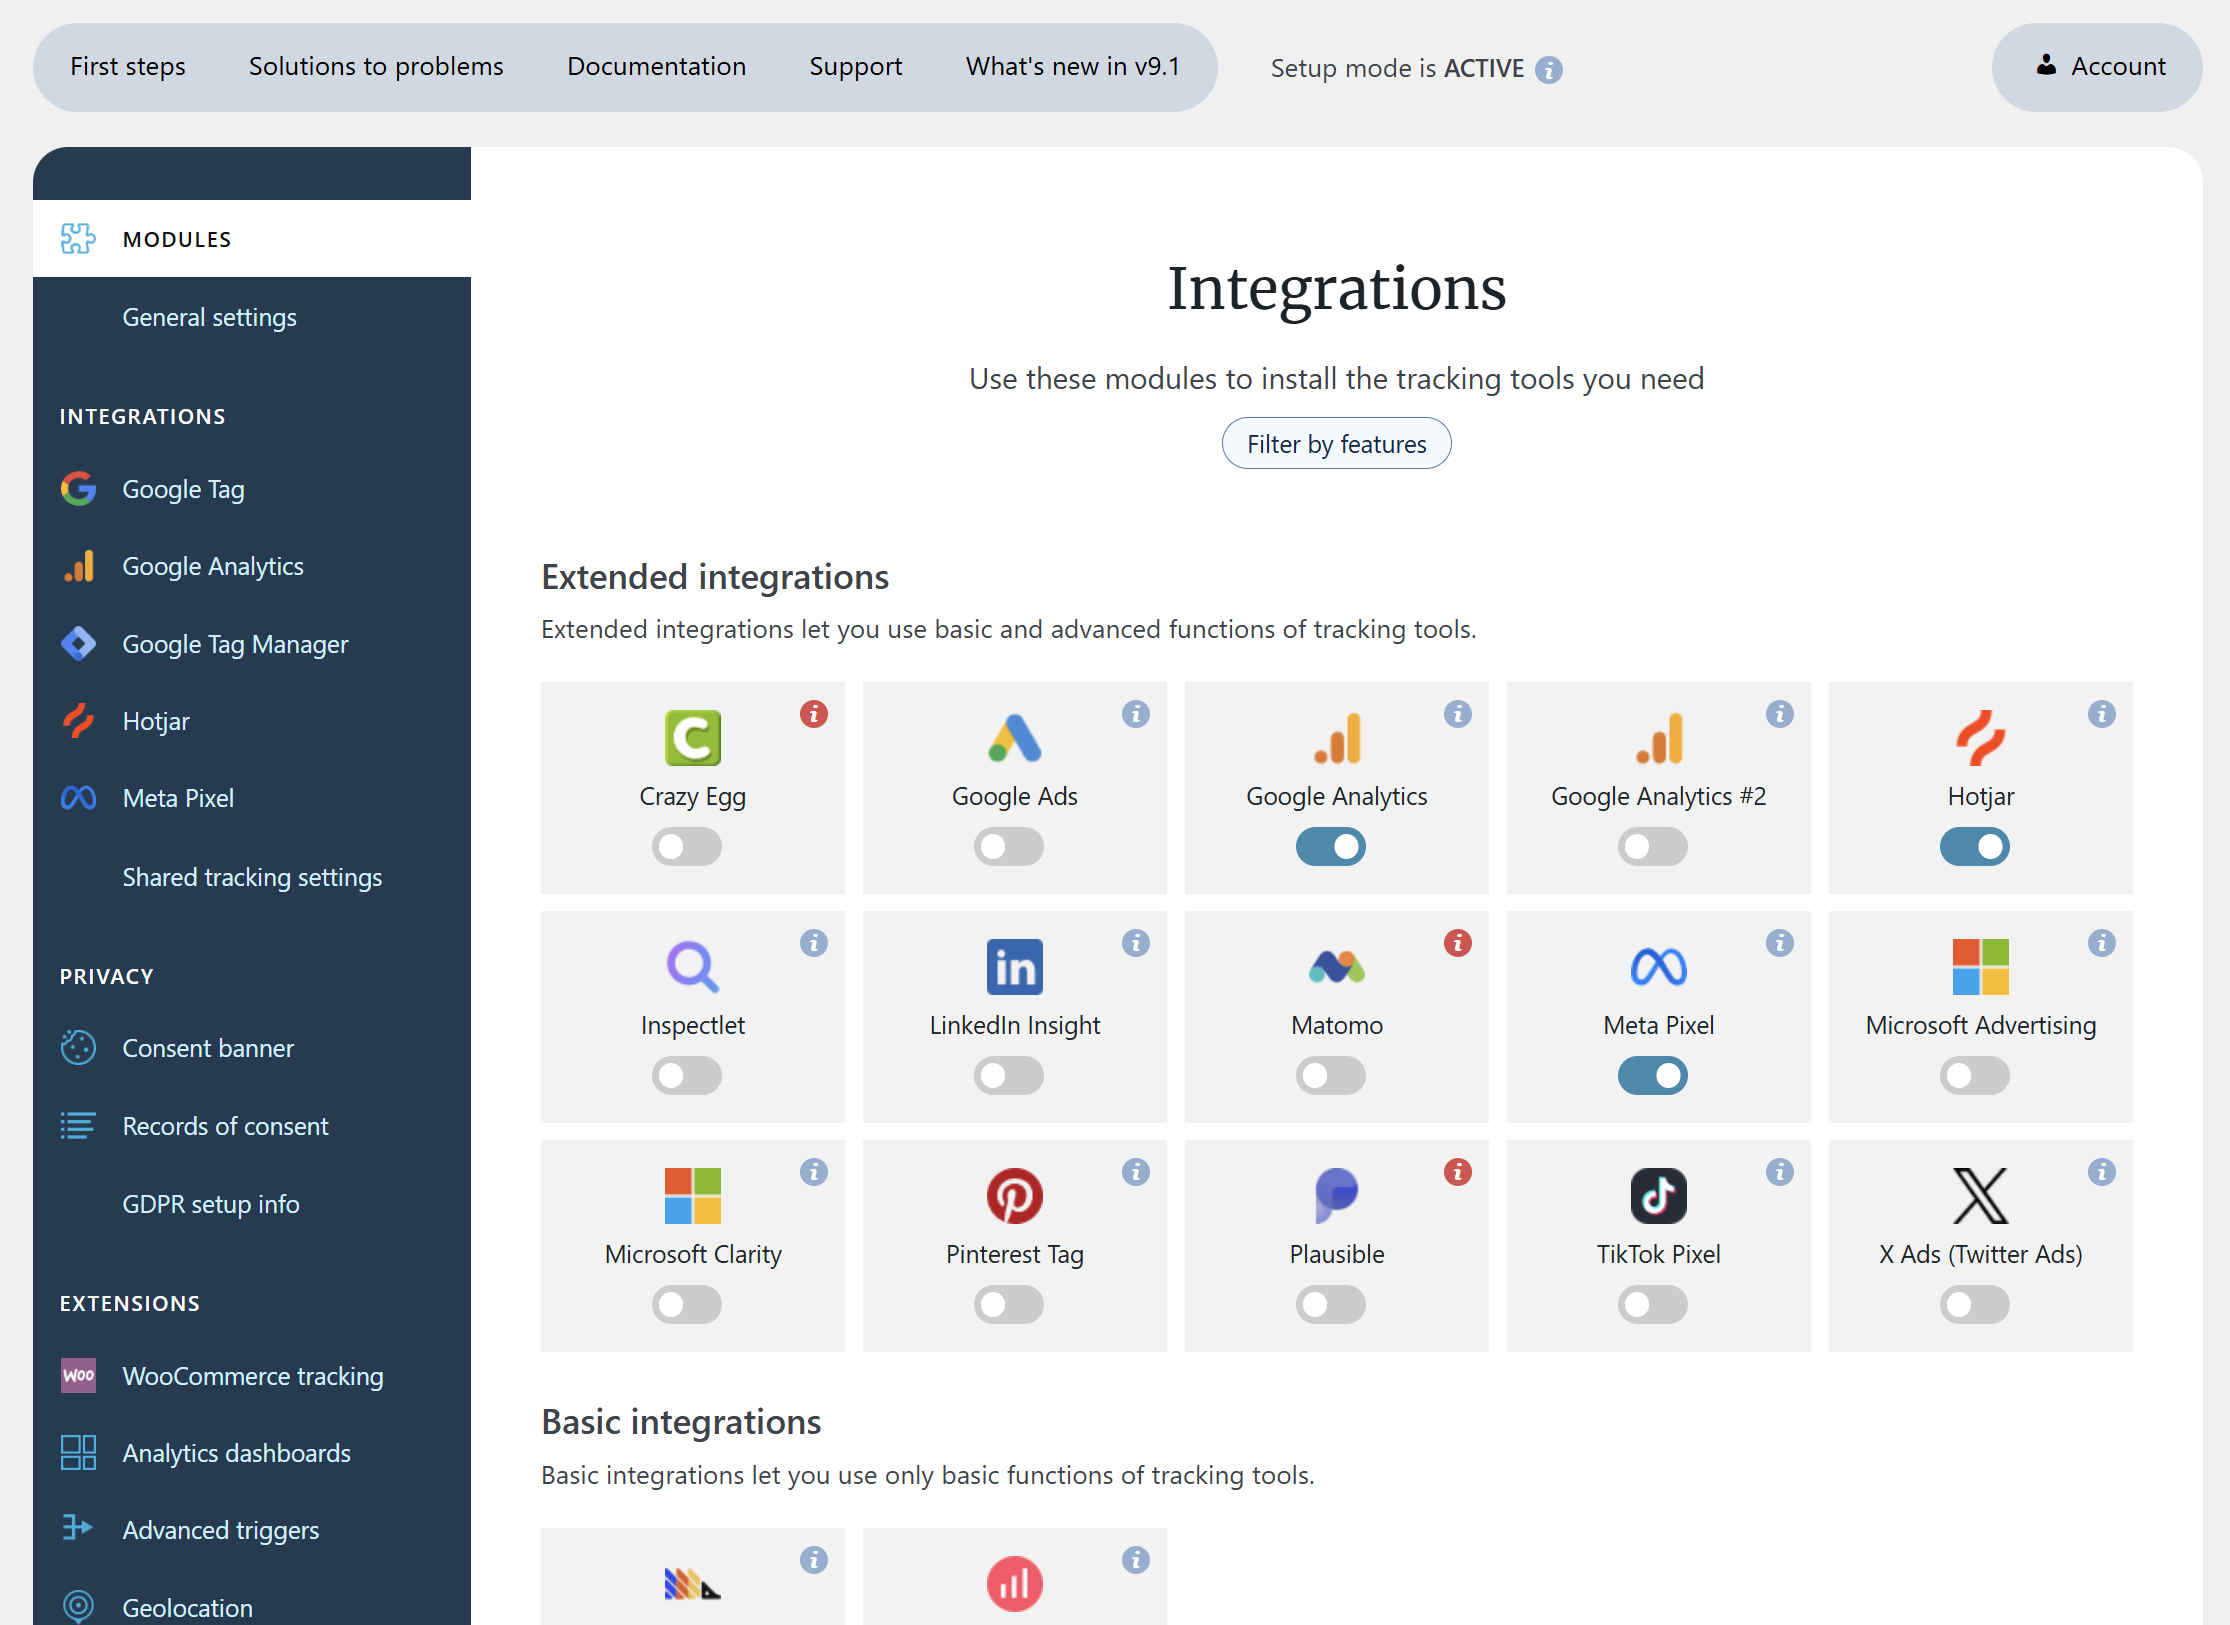The height and width of the screenshot is (1625, 2230).
Task: Click X Ads info icon
Action: (x=2102, y=1172)
